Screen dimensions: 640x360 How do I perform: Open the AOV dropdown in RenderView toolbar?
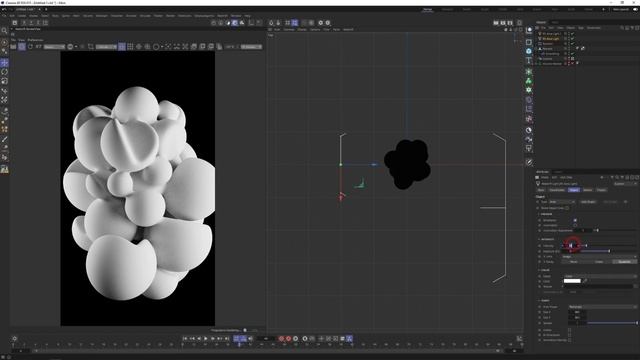click(54, 47)
